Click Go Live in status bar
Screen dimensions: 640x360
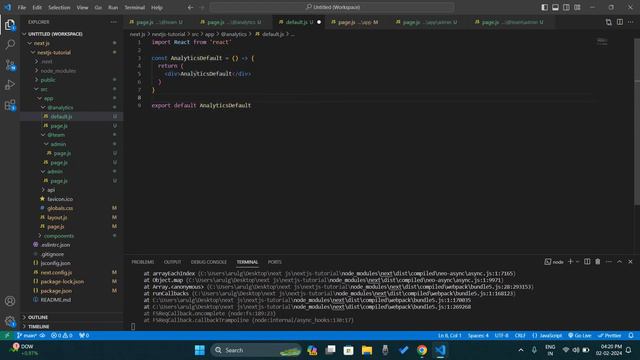click(x=580, y=336)
